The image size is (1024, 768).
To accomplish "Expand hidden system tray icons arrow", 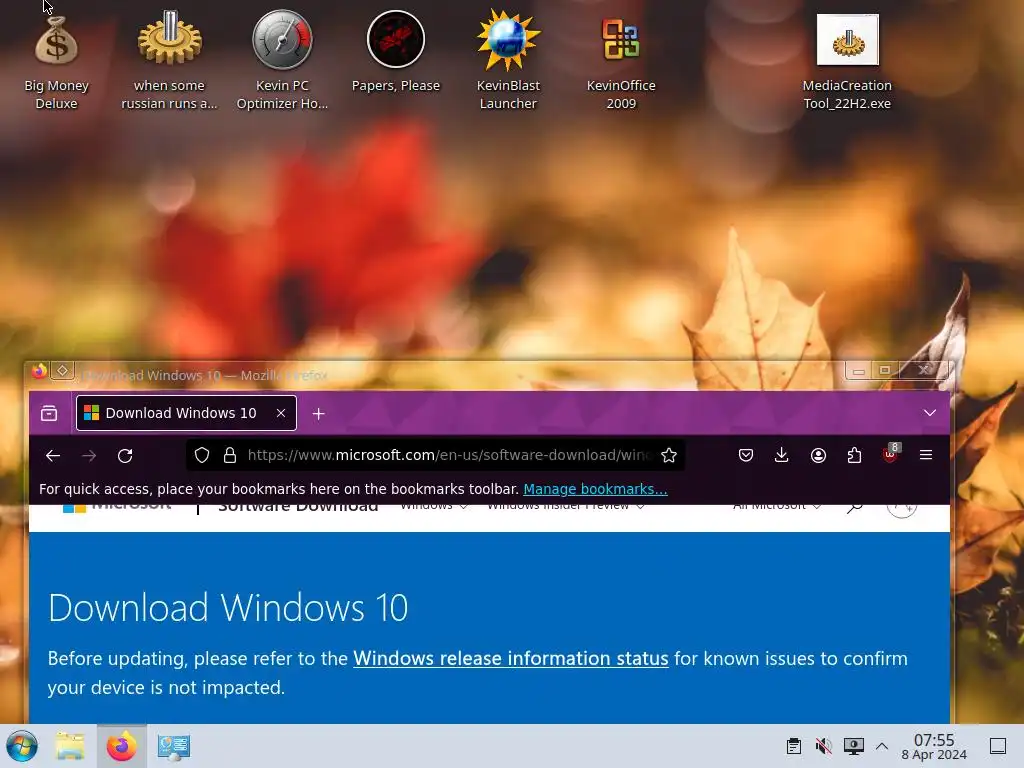I will click(x=882, y=746).
